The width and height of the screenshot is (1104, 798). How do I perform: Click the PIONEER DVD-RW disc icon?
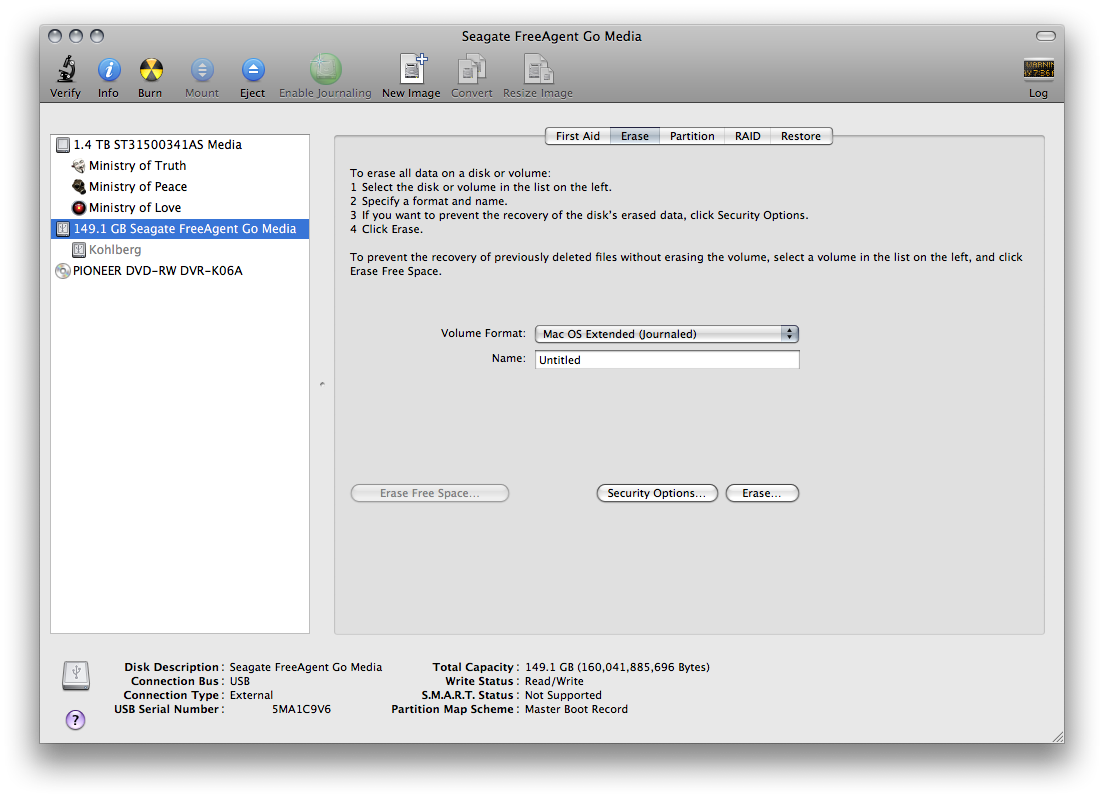pos(63,271)
